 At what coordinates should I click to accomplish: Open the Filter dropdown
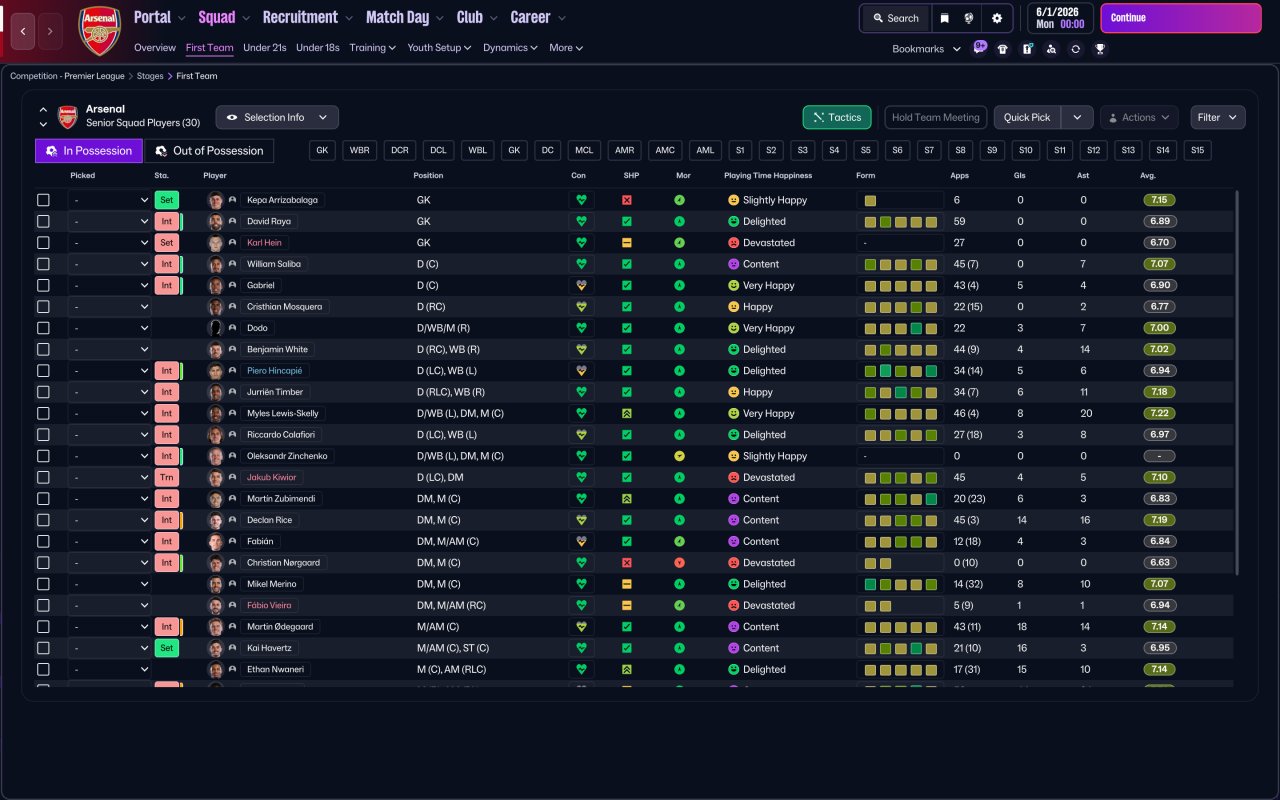[x=1218, y=117]
